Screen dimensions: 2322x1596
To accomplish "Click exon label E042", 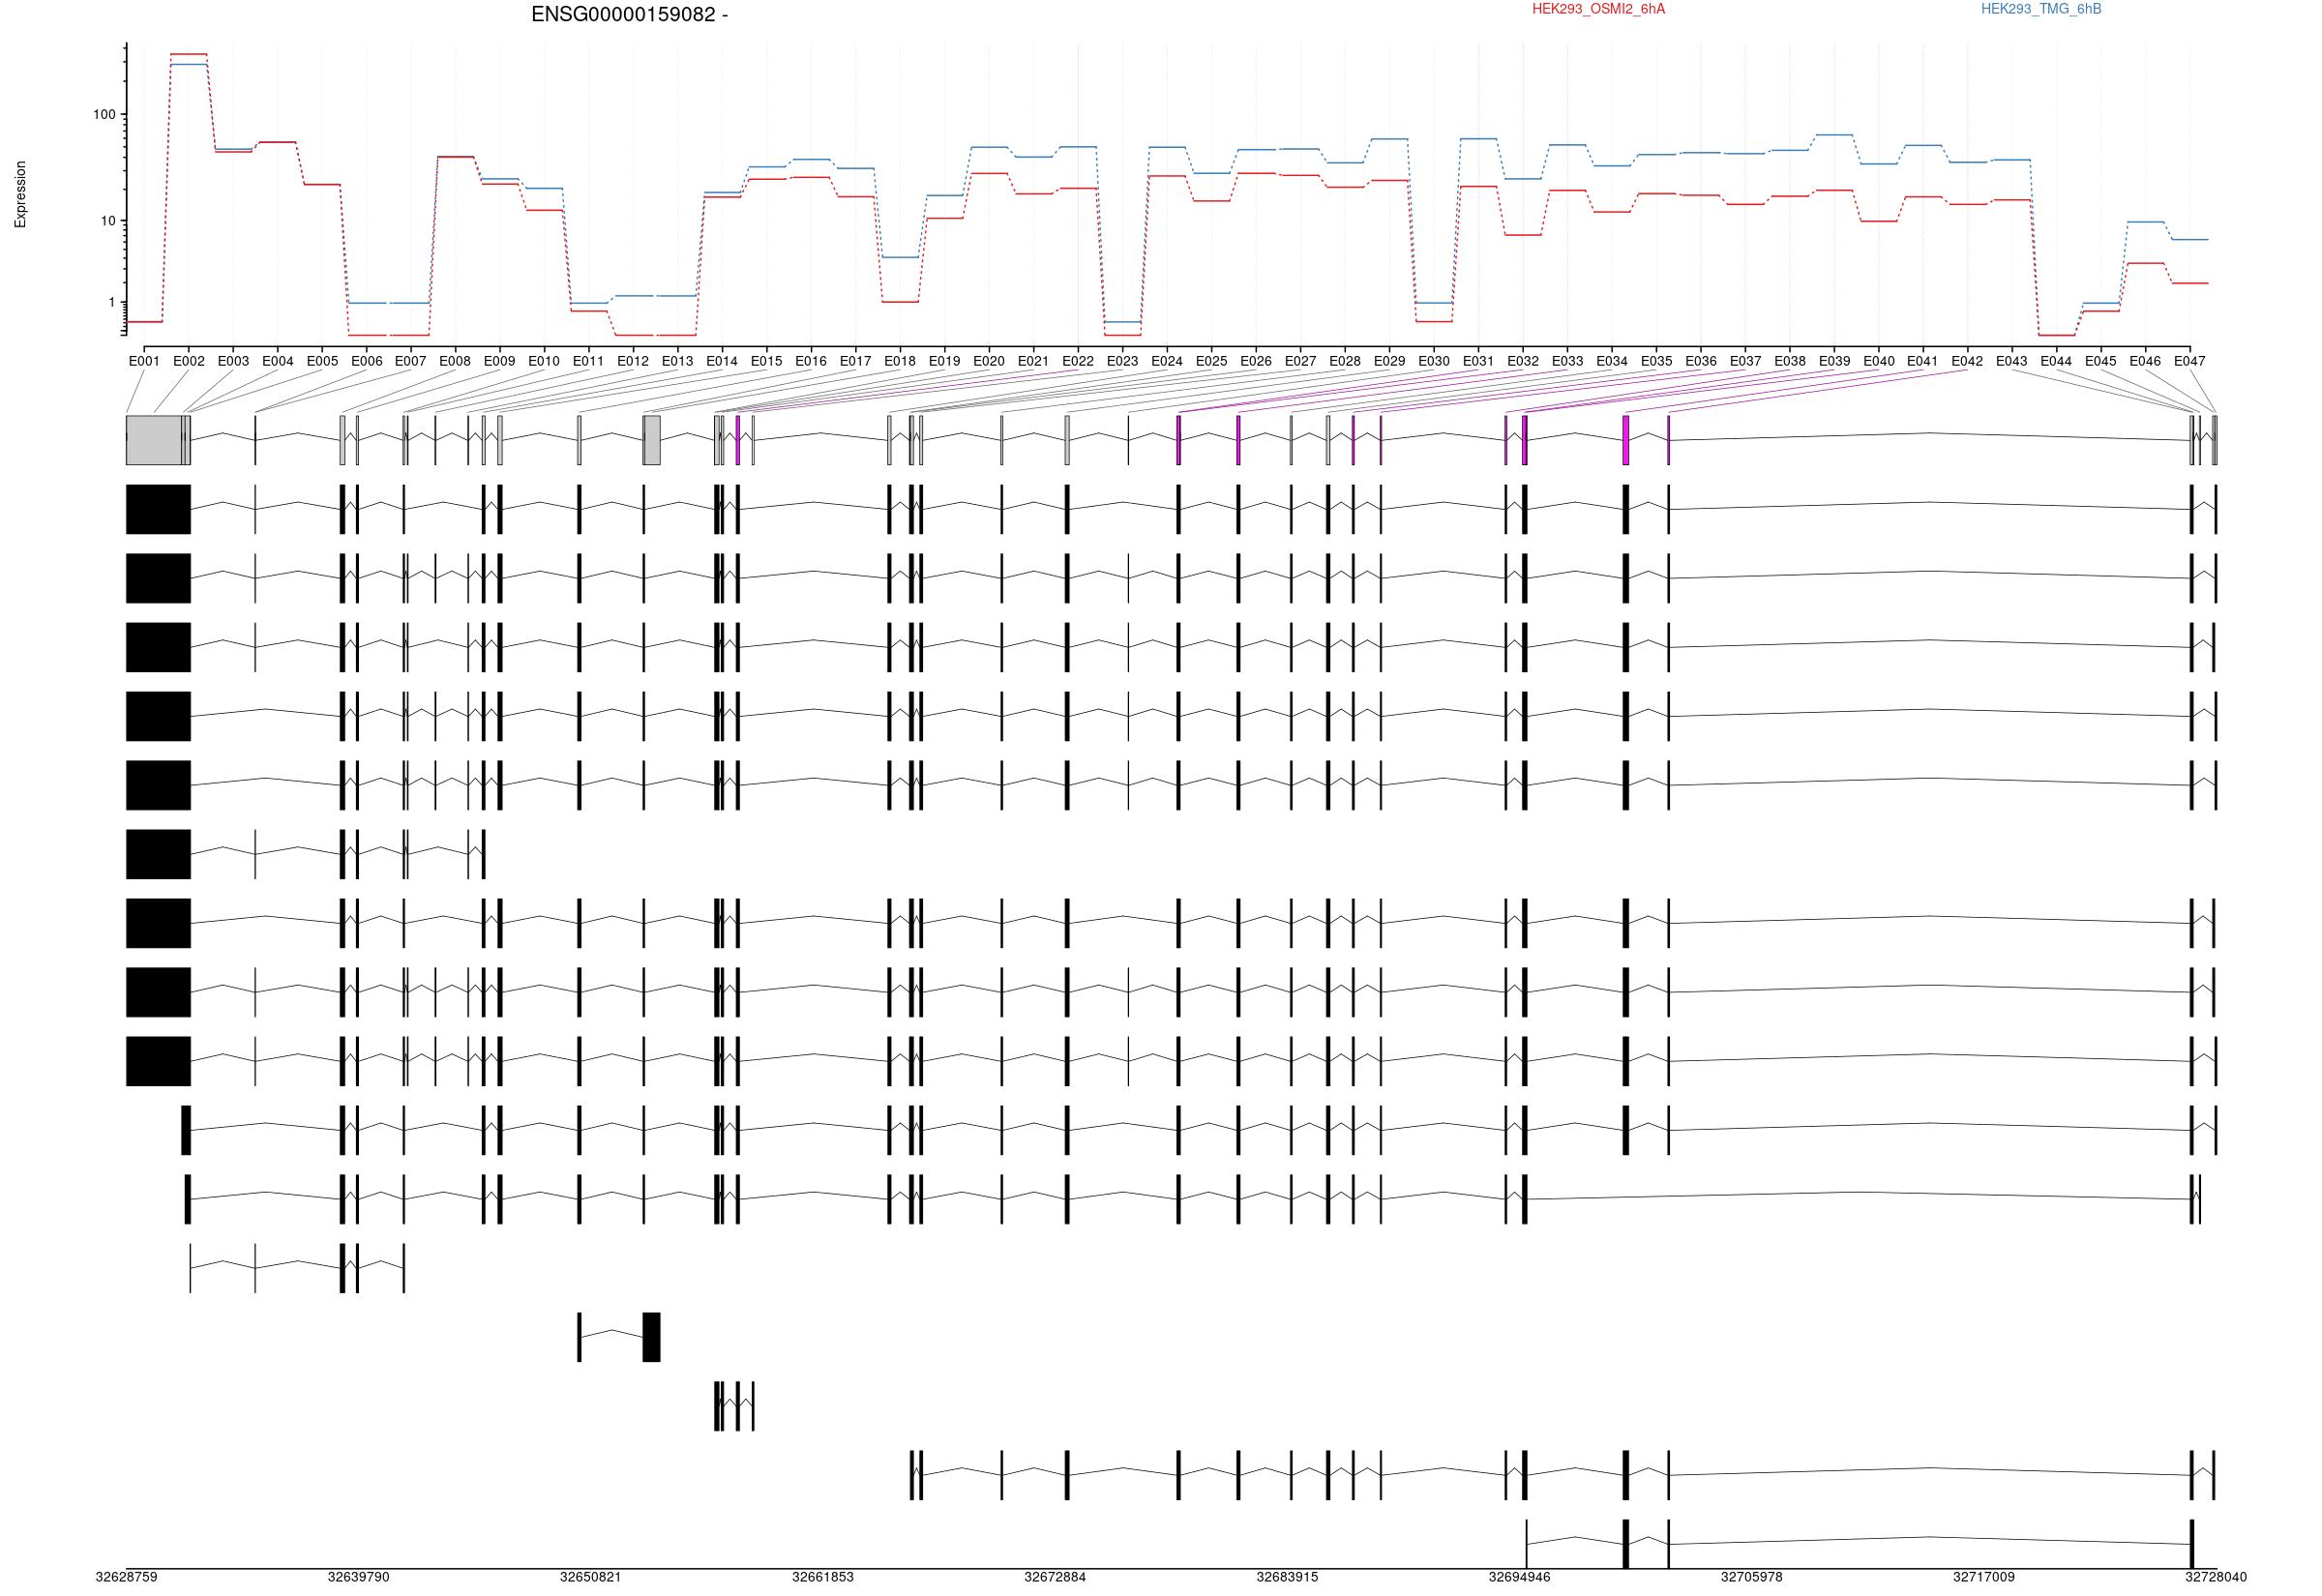I will (1968, 361).
